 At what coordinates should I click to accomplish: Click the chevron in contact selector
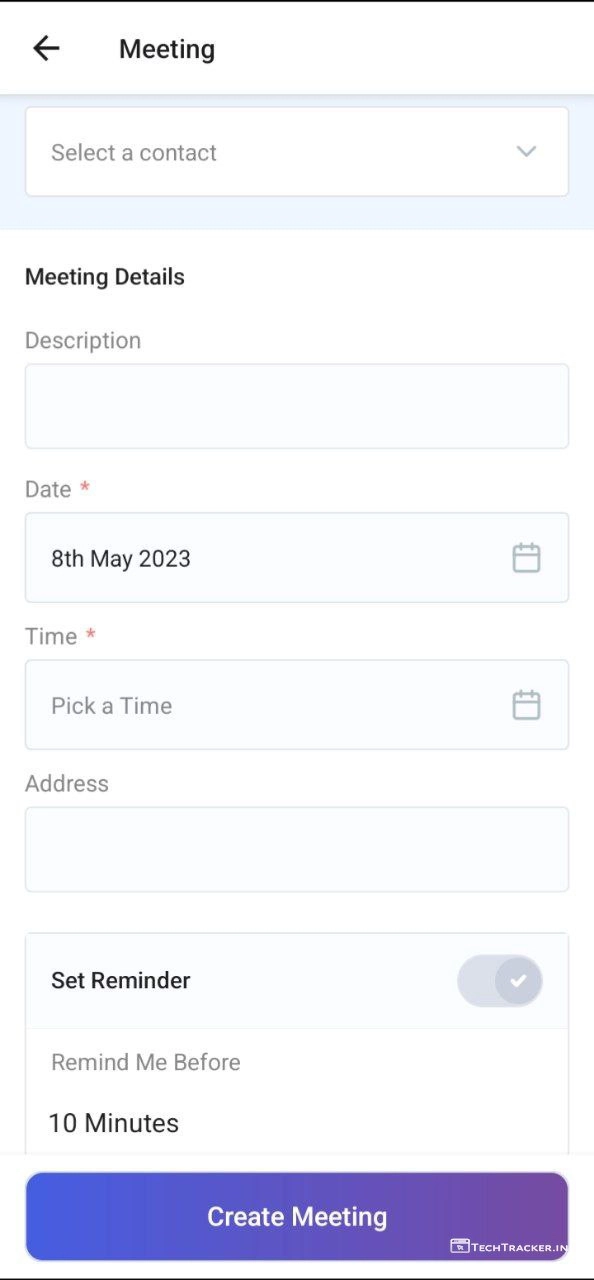pos(526,152)
